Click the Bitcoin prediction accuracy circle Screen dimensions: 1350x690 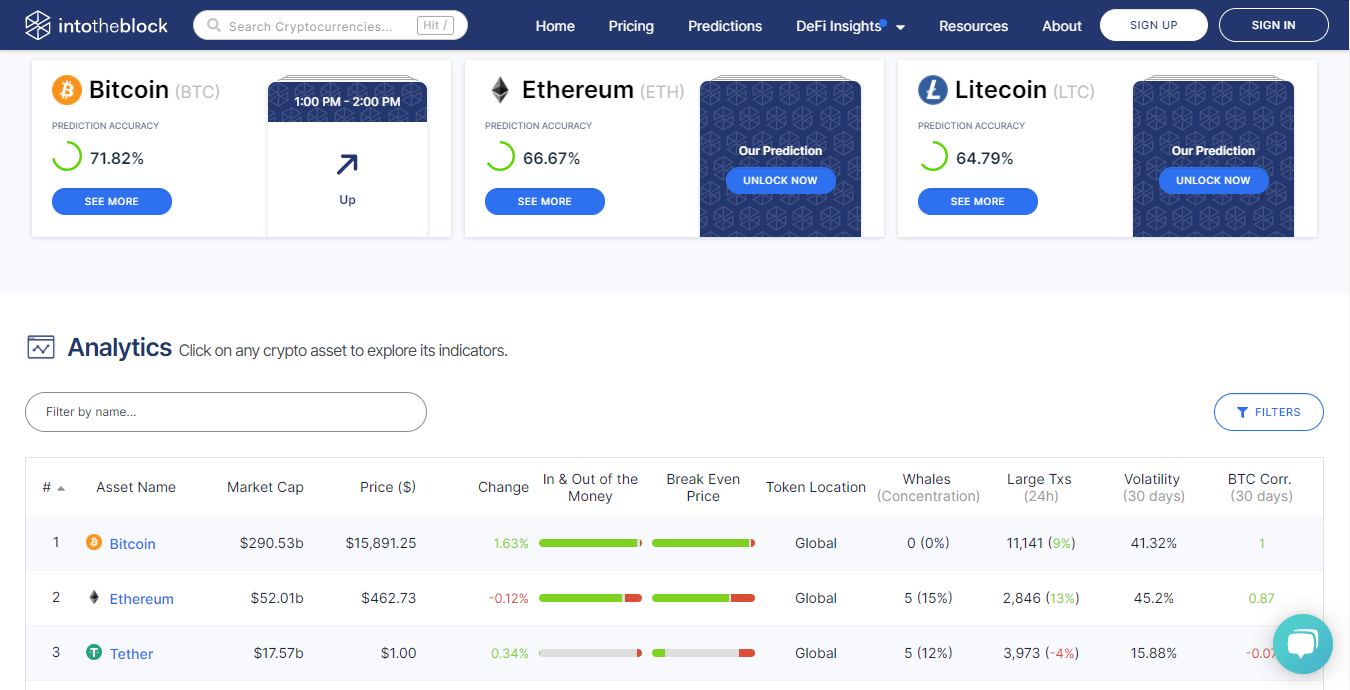pos(67,157)
